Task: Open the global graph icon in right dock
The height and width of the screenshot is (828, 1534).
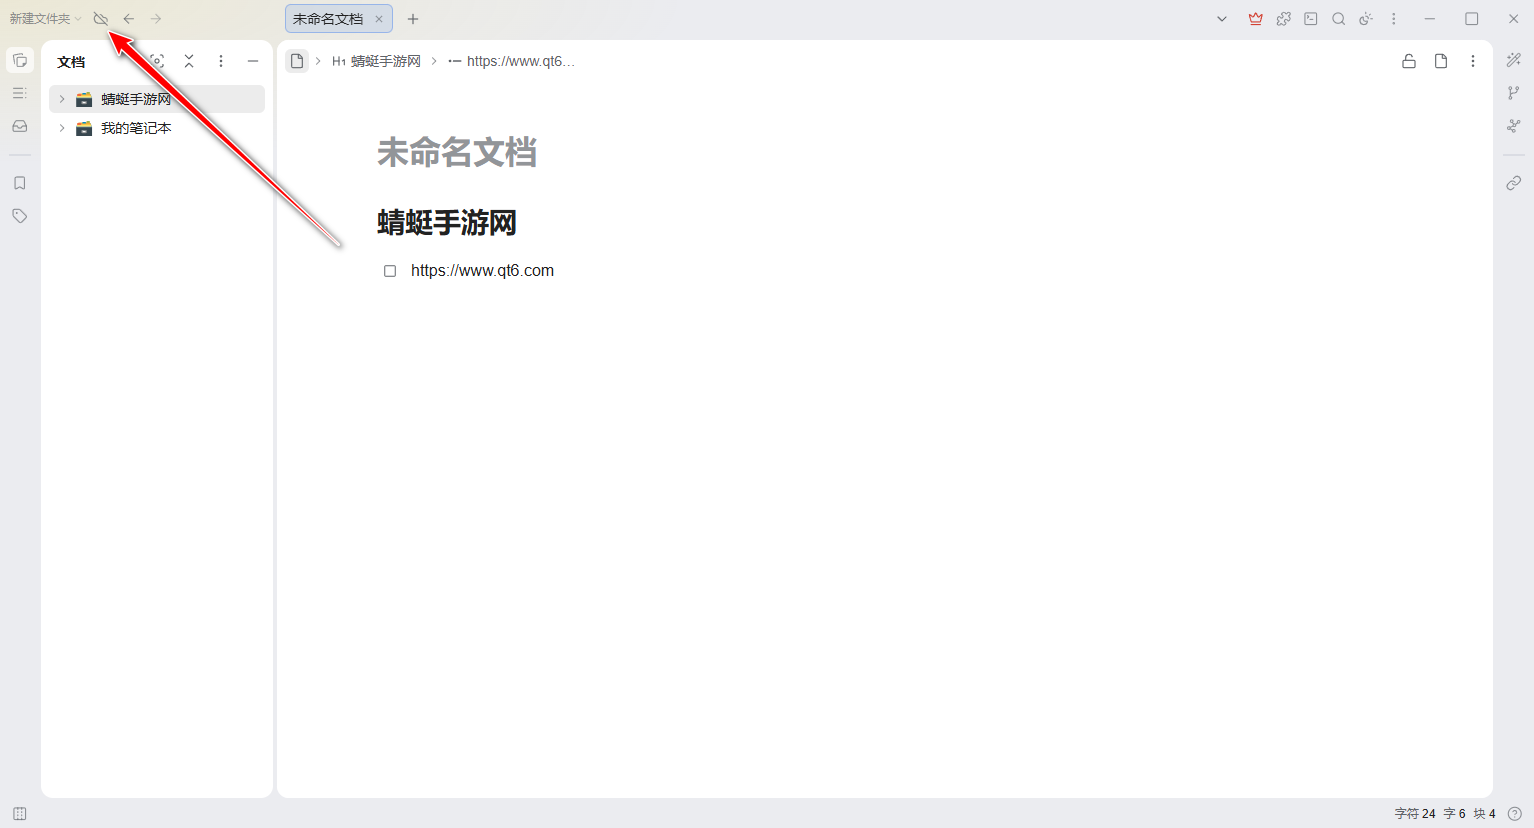Action: pos(1514,126)
